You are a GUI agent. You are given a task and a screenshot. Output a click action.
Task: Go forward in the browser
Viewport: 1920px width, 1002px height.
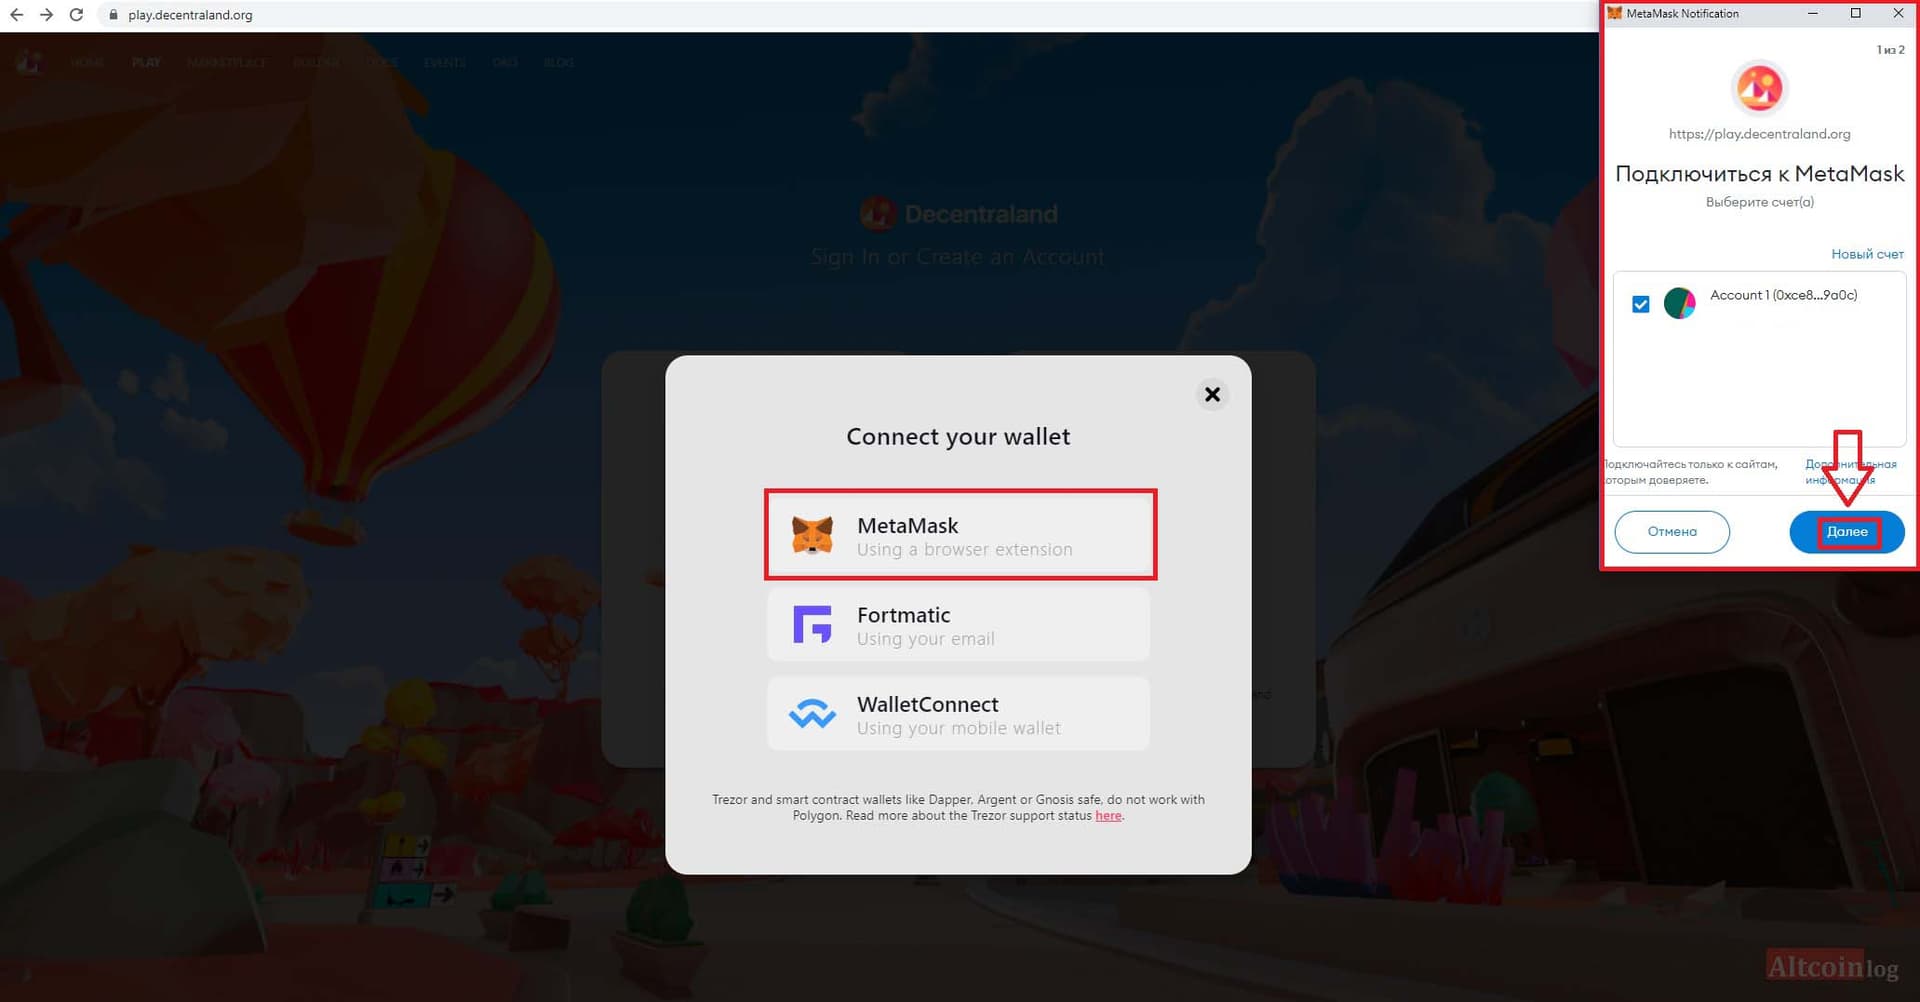coord(46,15)
